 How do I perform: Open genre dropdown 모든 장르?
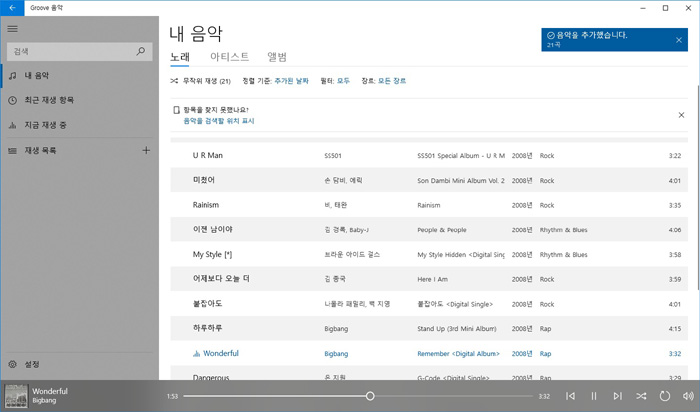(392, 81)
